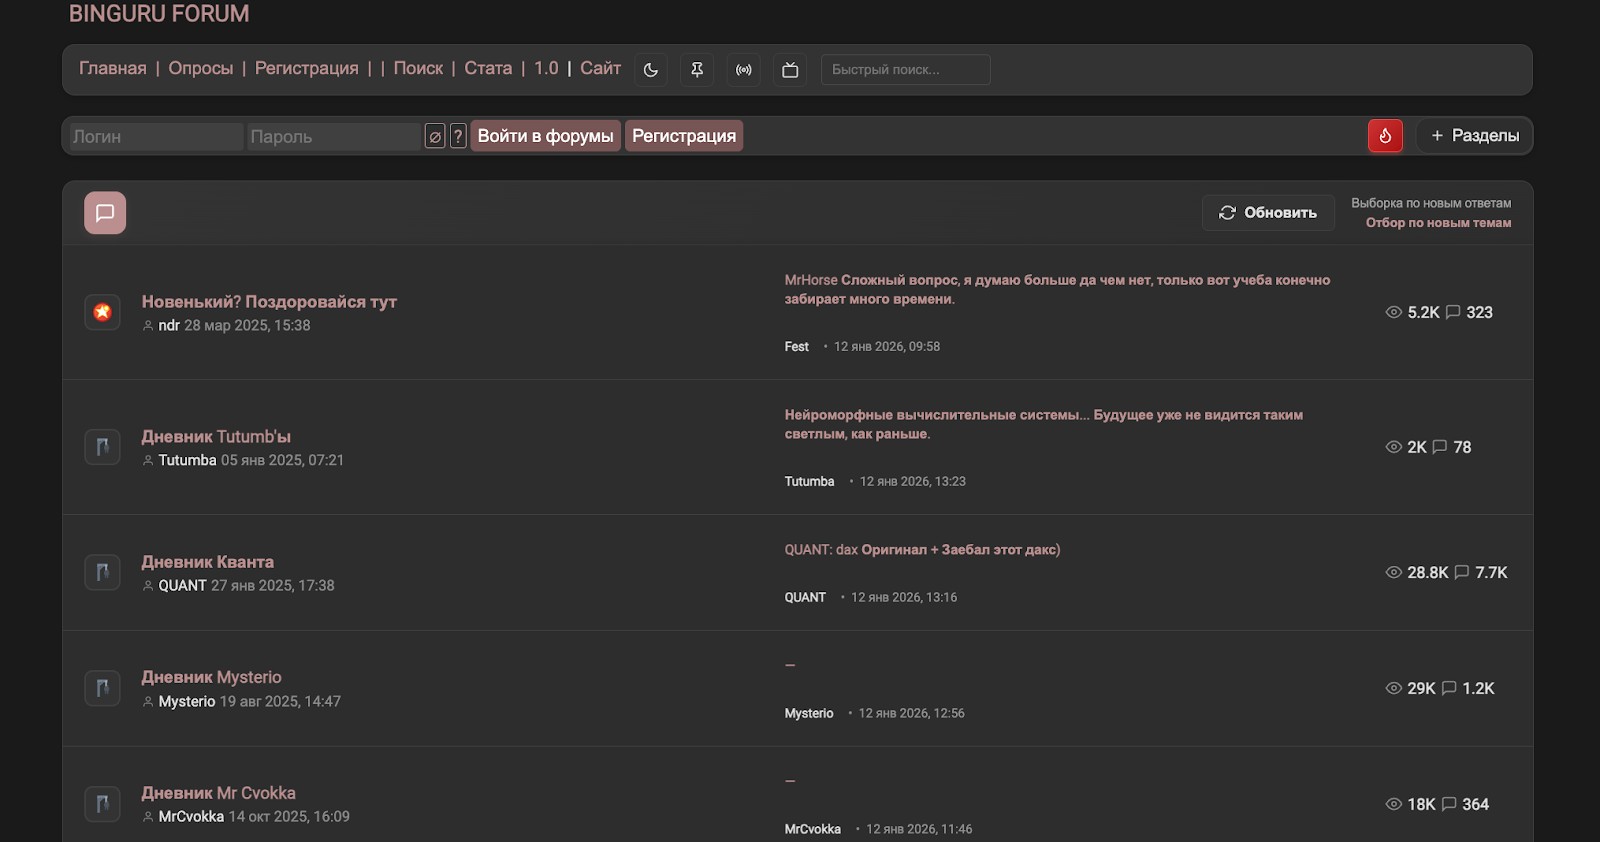The image size is (1600, 842).
Task: Click the Логин input field
Action: [156, 136]
